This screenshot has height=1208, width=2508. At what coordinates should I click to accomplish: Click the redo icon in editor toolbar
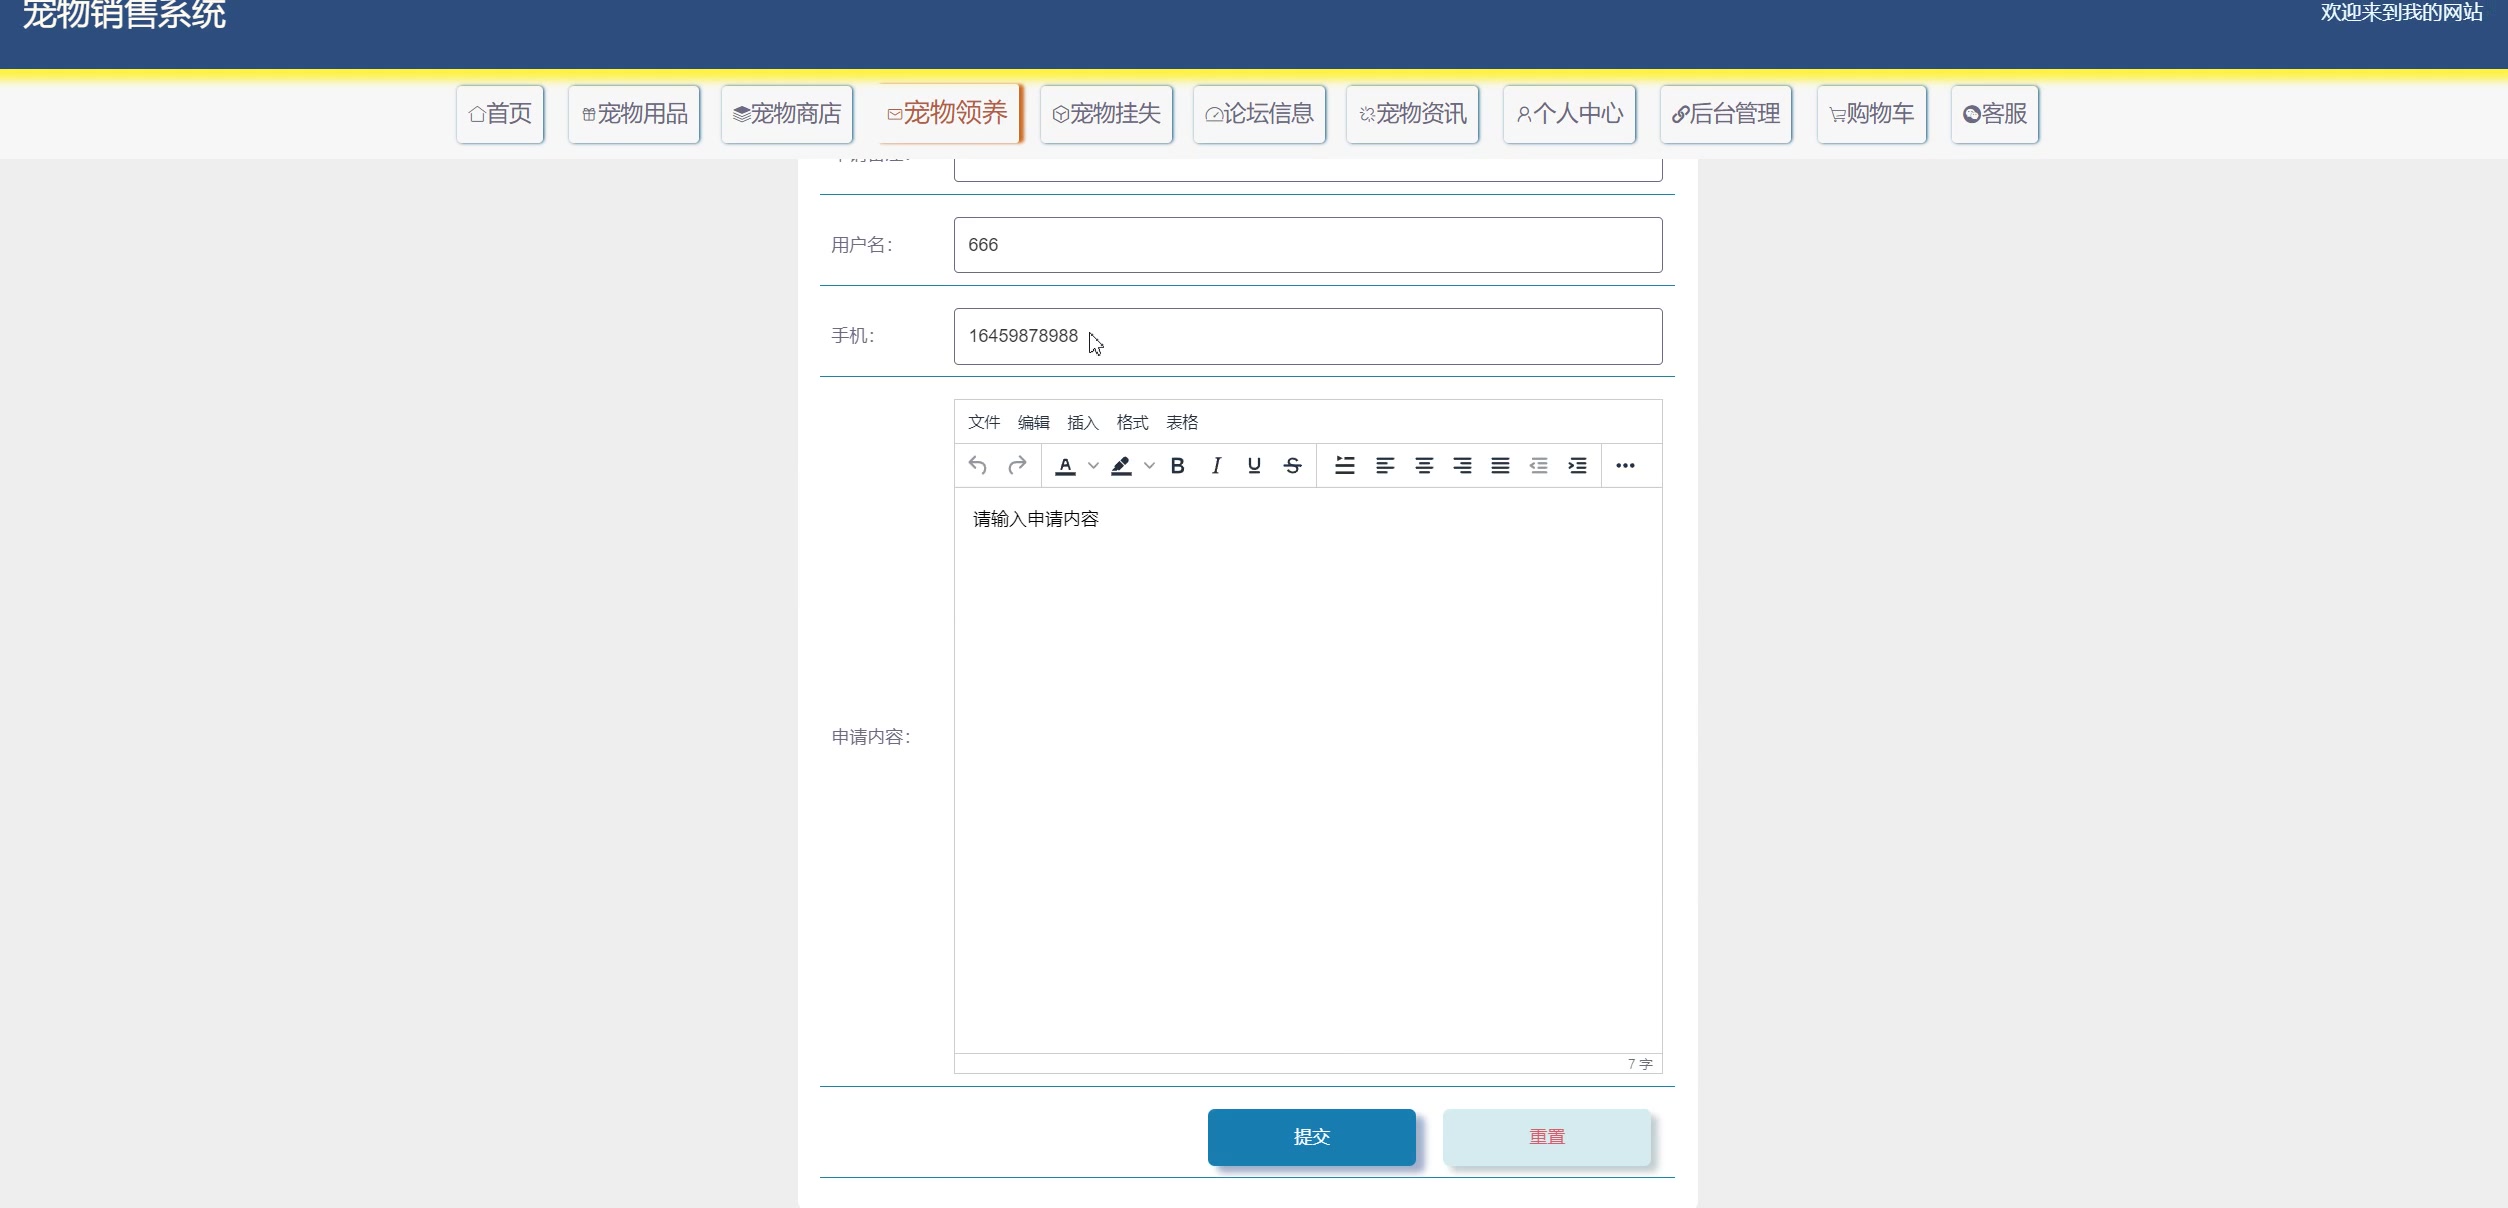(1017, 465)
